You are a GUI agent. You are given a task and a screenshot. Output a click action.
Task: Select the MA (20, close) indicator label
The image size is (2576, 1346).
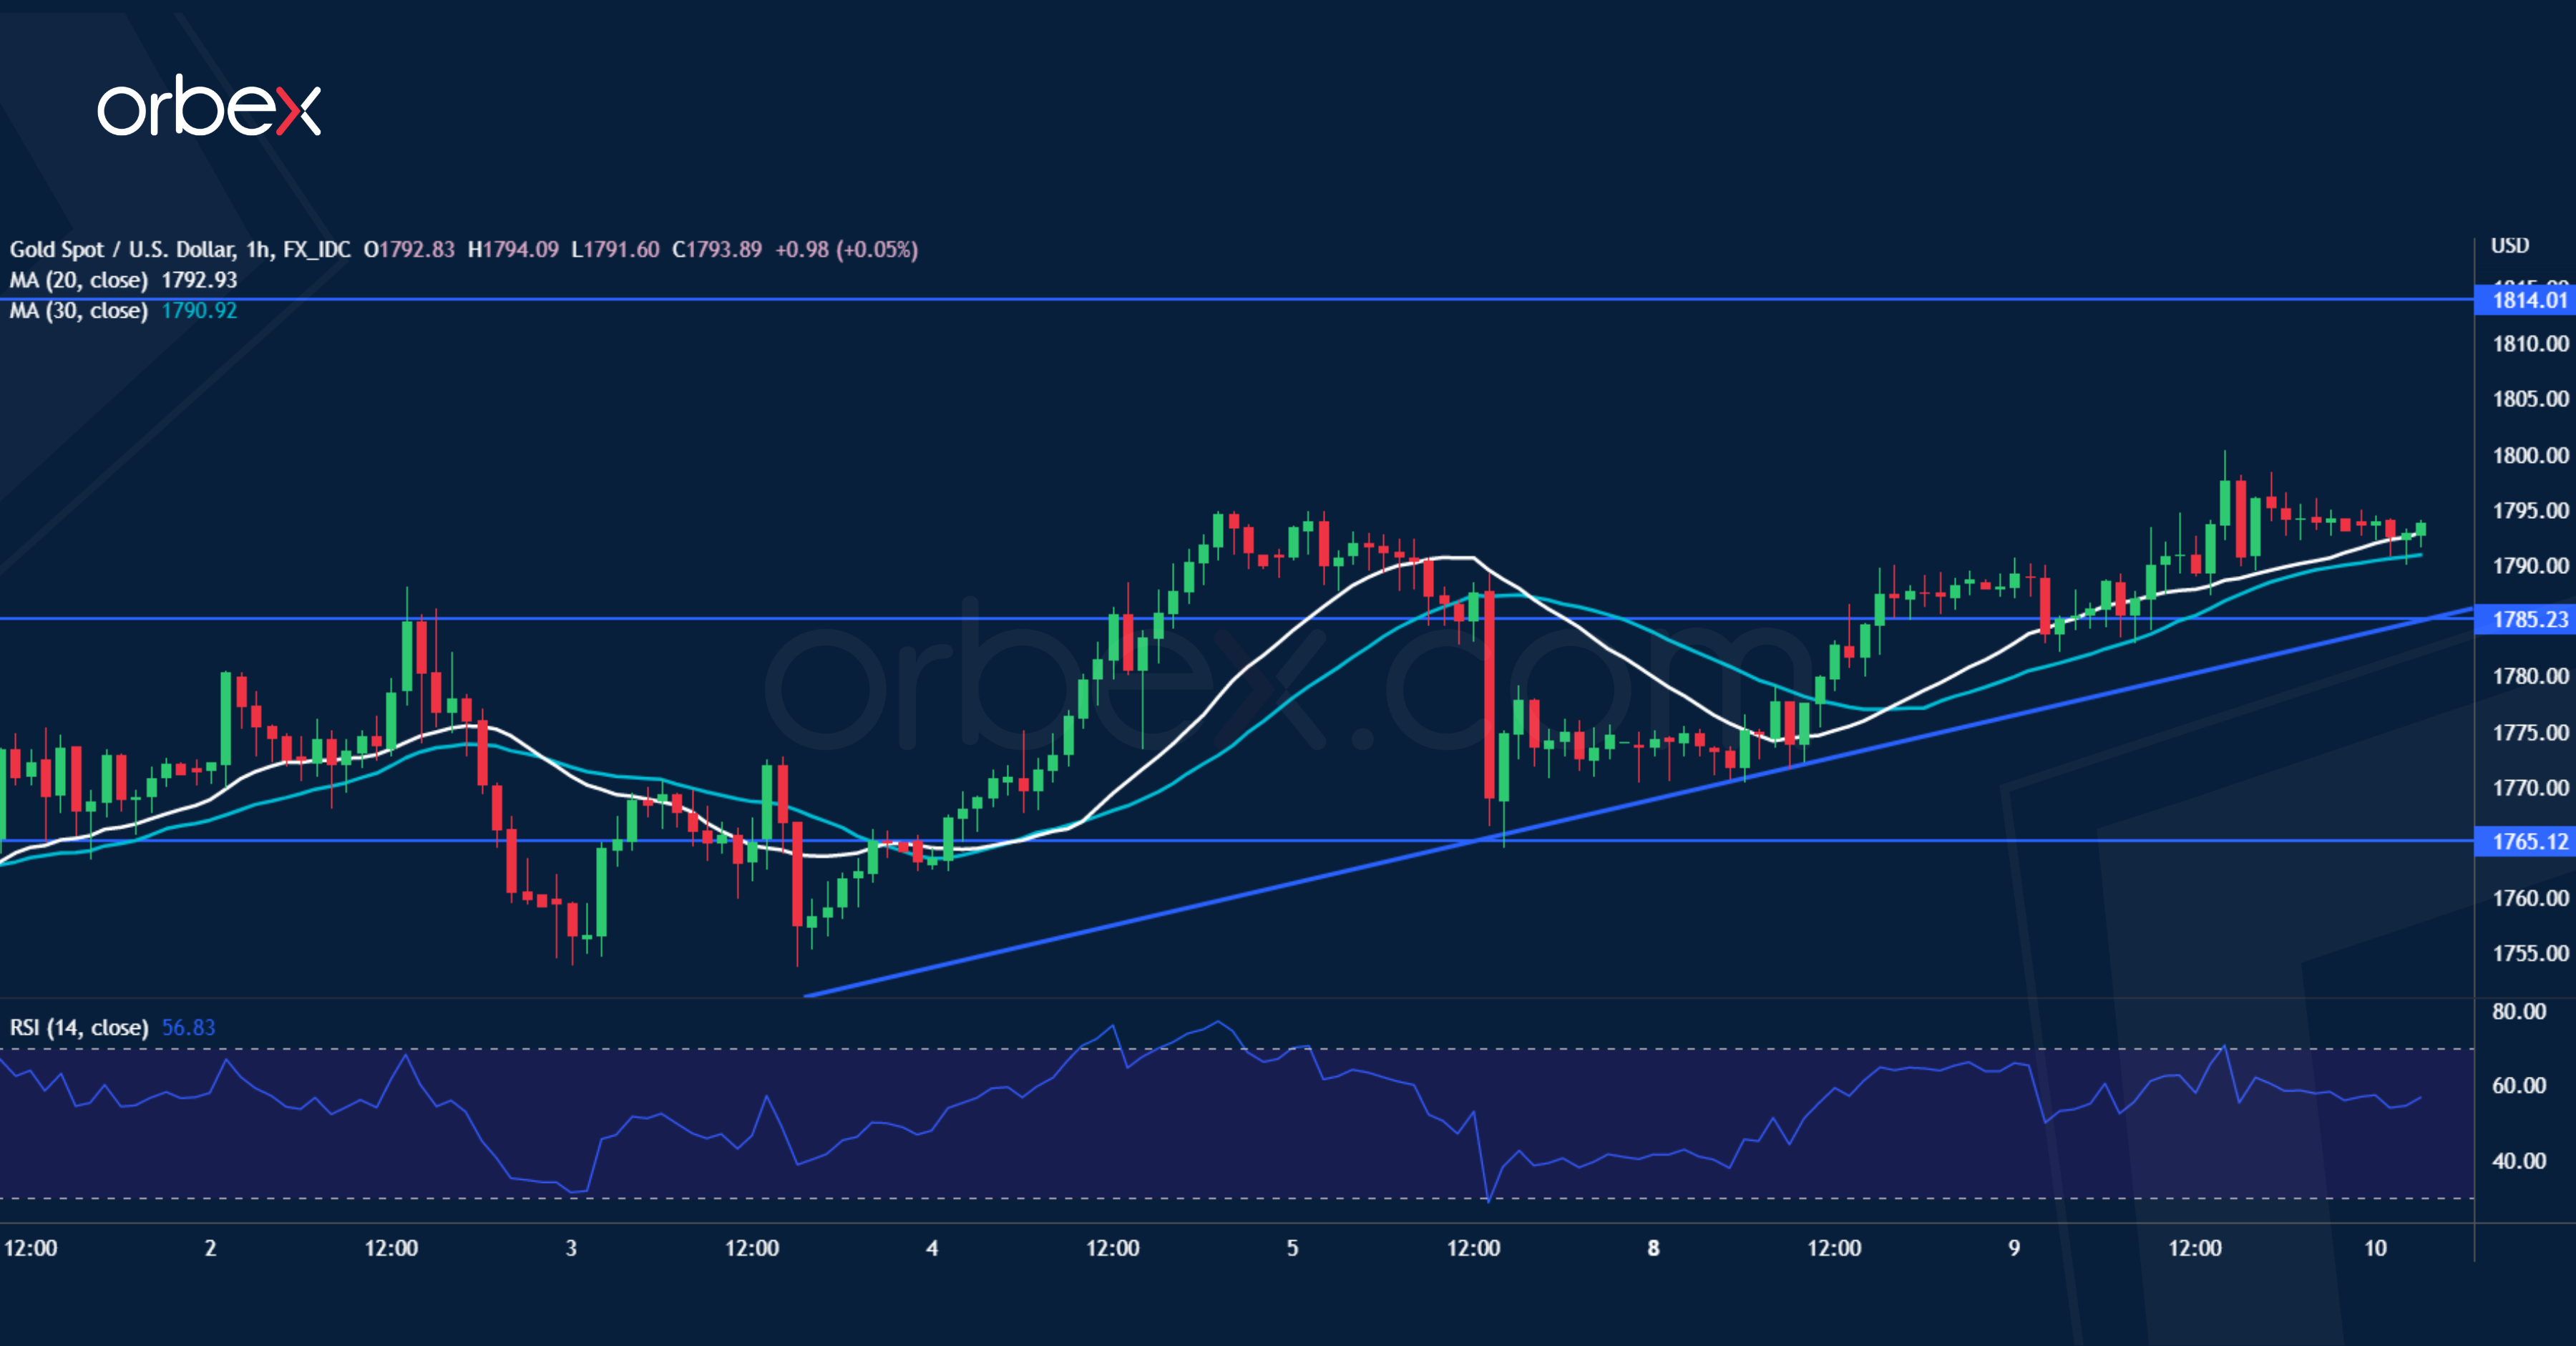[78, 280]
